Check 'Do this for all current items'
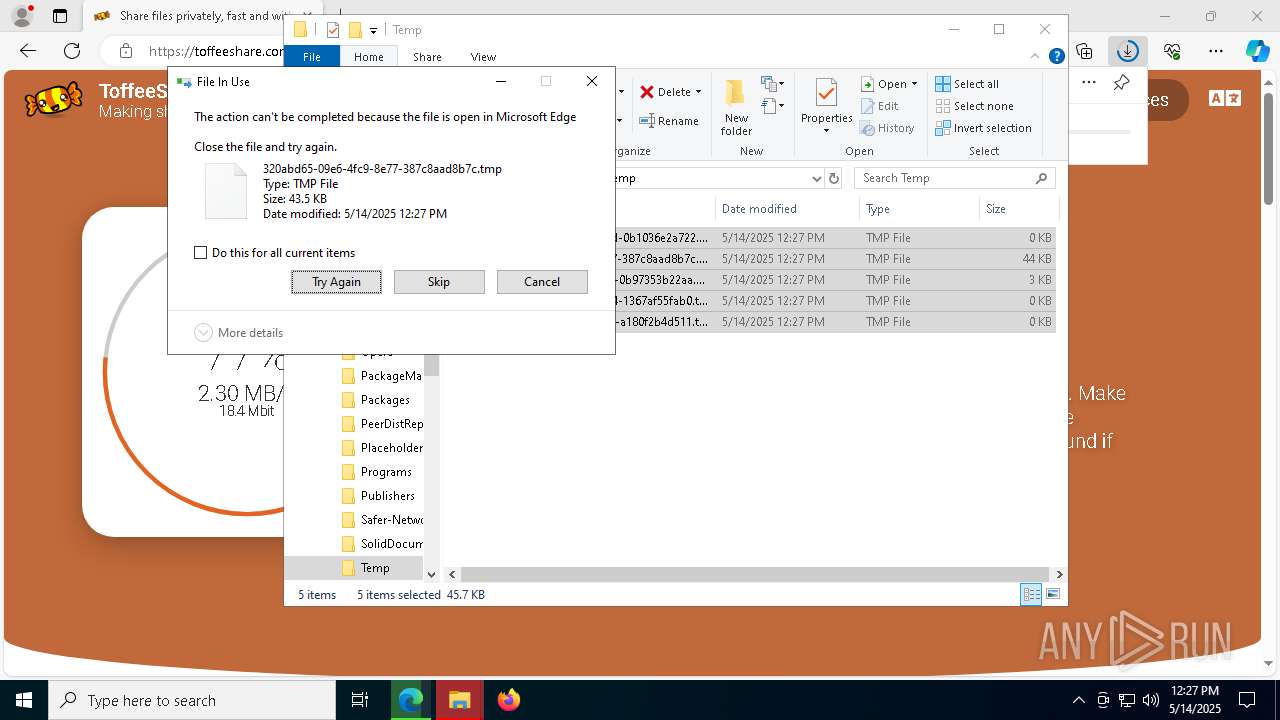This screenshot has width=1280, height=720. (200, 253)
